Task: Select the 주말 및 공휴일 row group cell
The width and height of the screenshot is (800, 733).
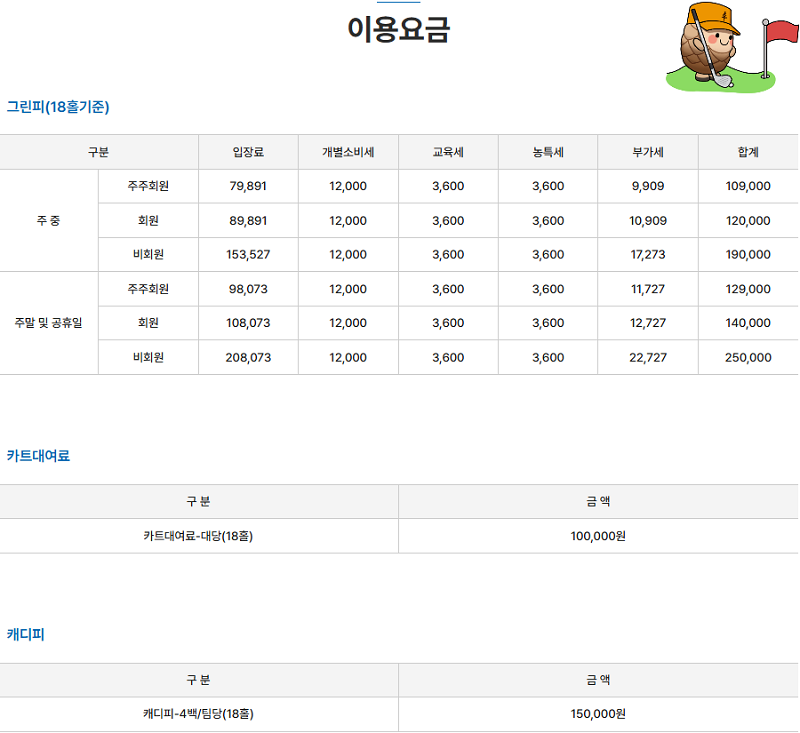Action: coord(48,323)
